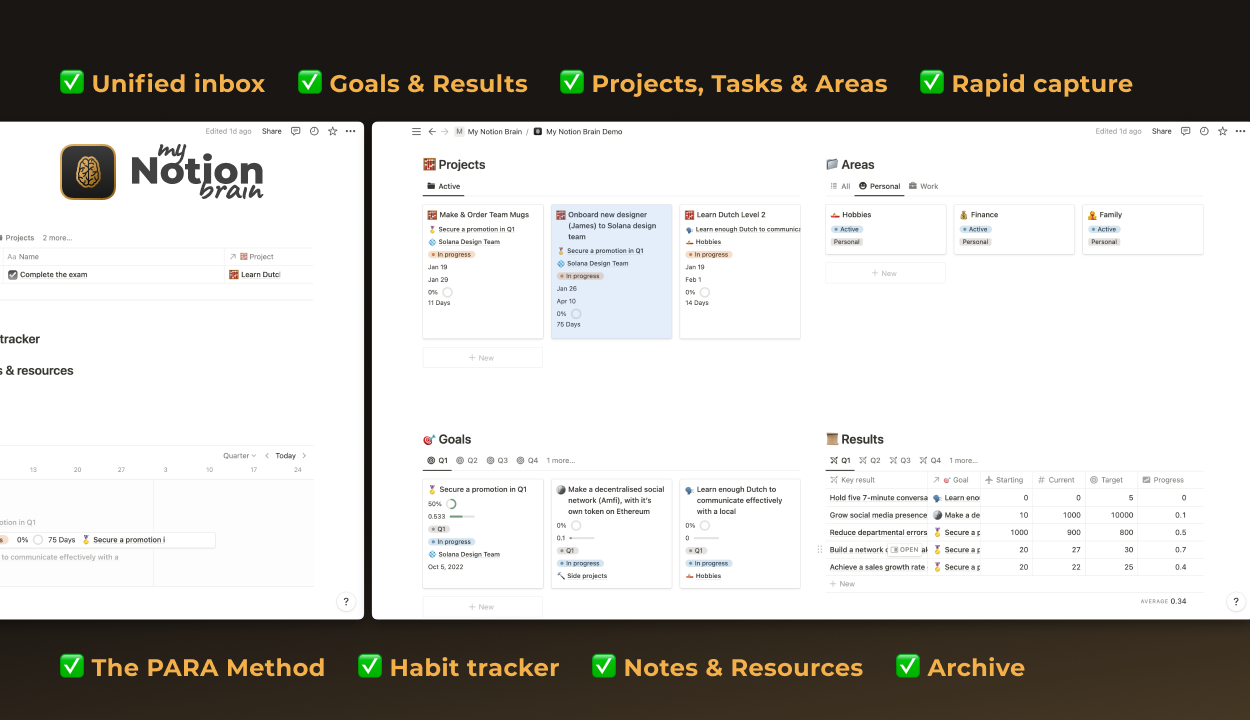Image resolution: width=1250 pixels, height=720 pixels.
Task: Click the 50% progress ring on Secure a promotion
Action: tap(451, 504)
